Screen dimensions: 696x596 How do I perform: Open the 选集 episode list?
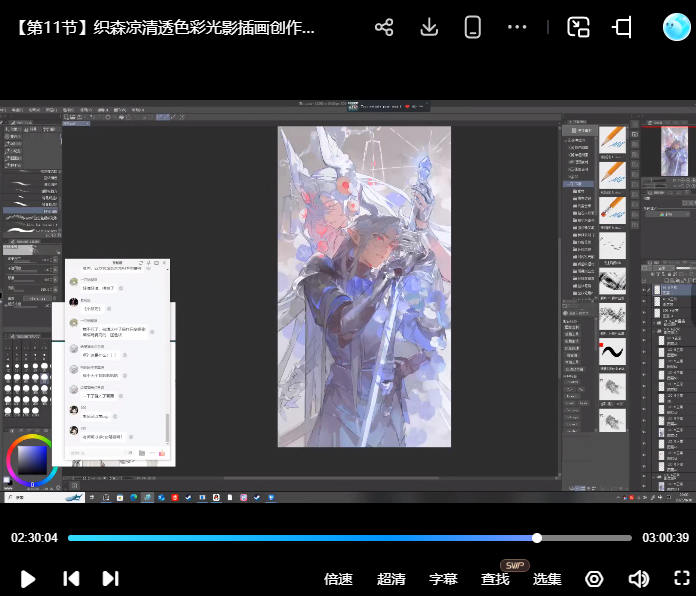click(x=547, y=579)
